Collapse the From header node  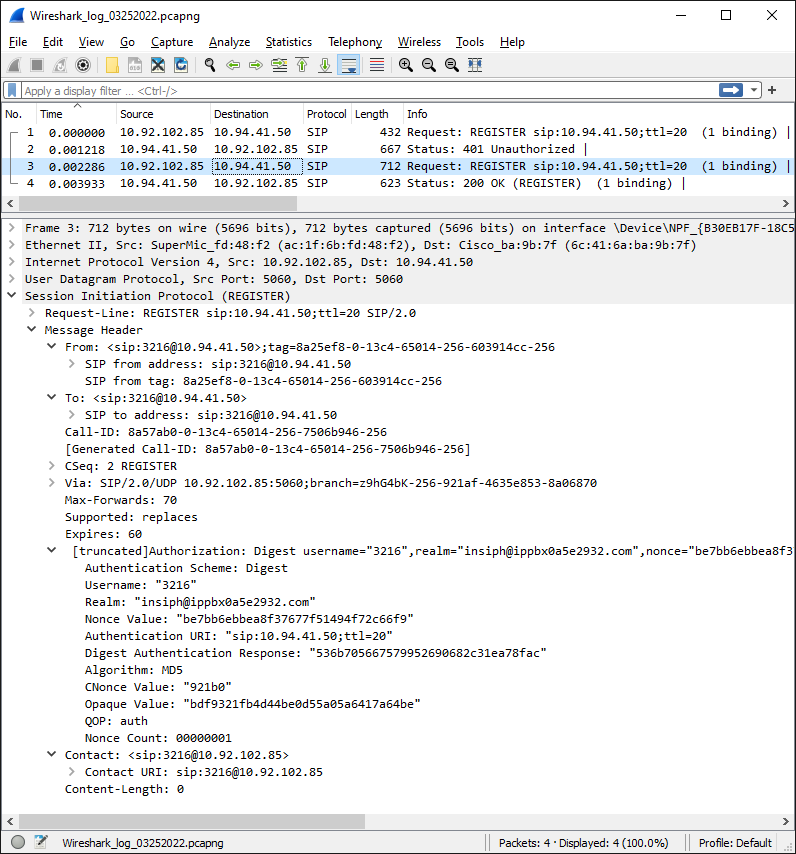tap(52, 346)
